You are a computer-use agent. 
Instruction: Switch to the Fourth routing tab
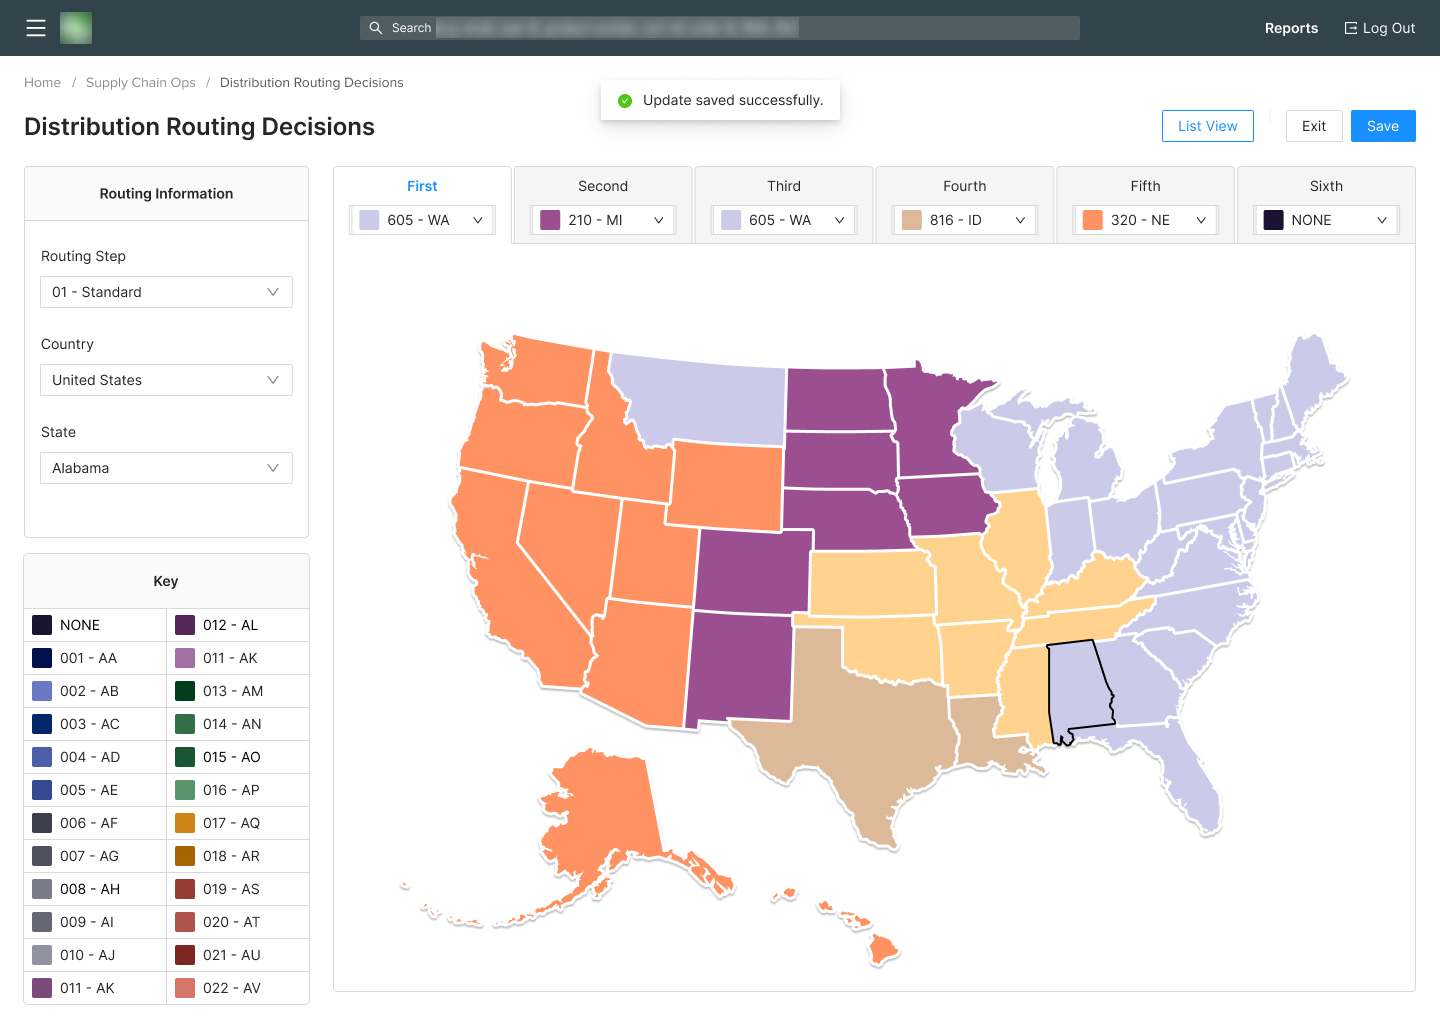pos(964,186)
